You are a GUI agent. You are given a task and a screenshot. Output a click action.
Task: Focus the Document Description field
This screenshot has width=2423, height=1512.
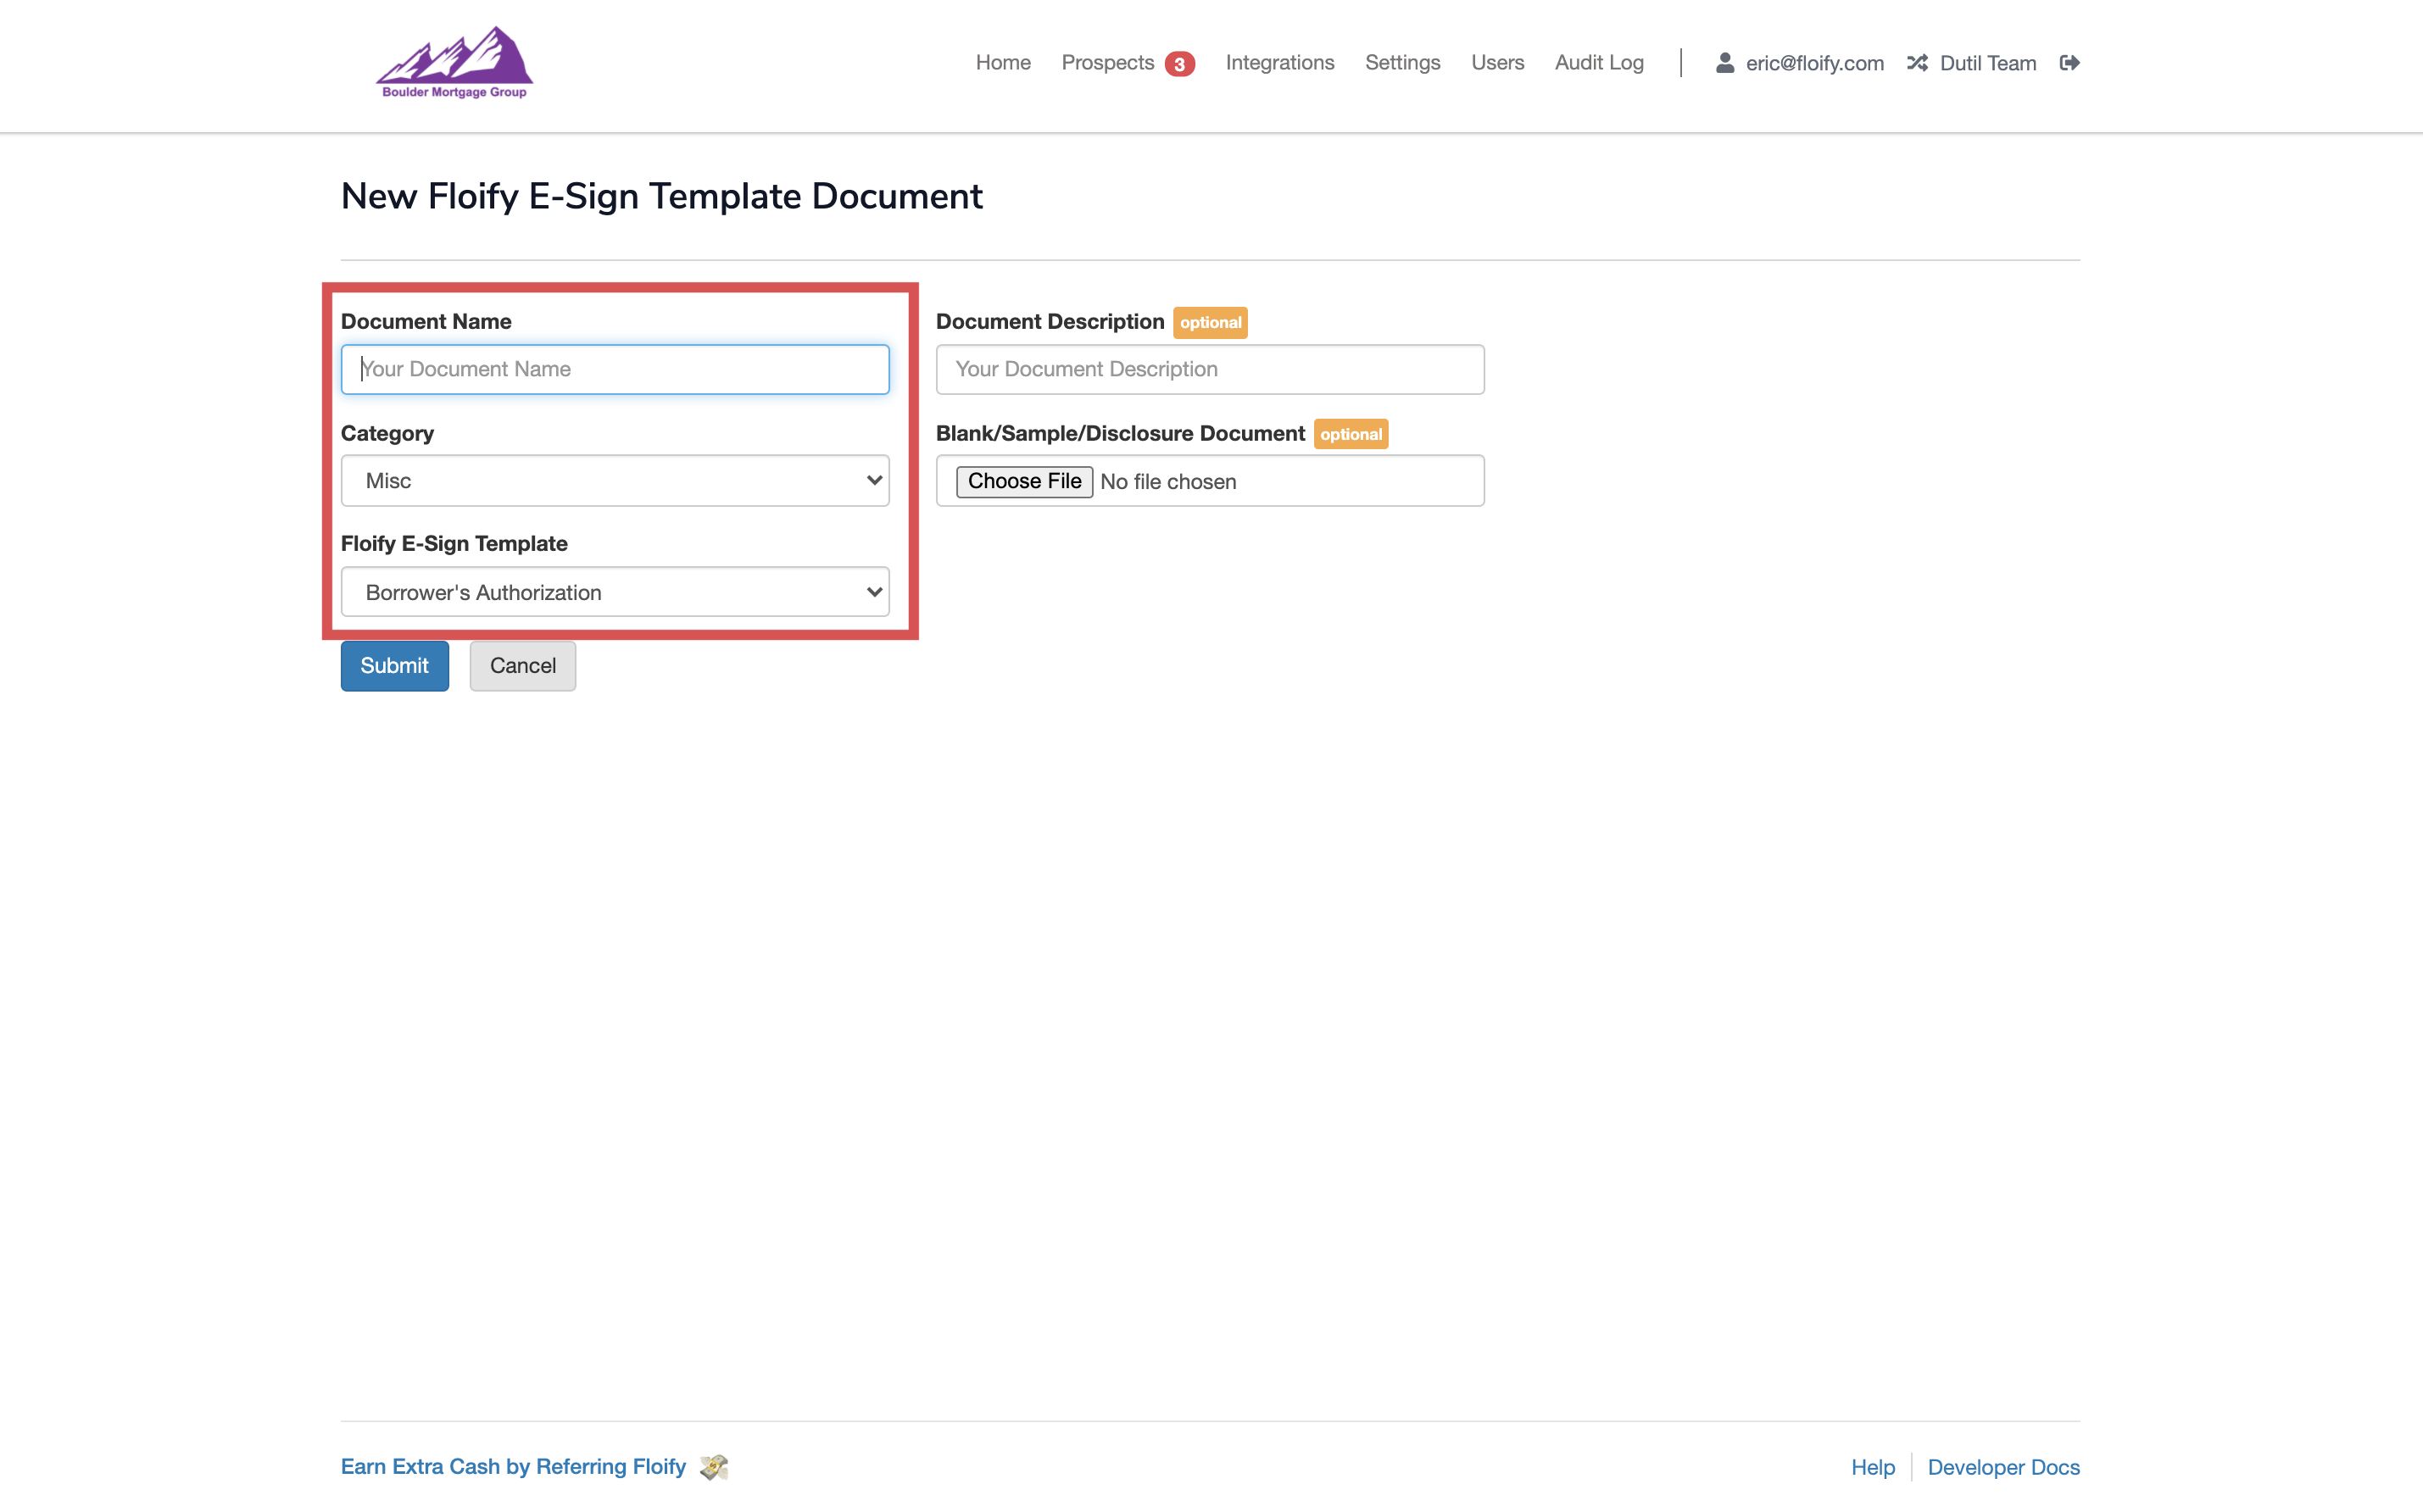[1210, 369]
